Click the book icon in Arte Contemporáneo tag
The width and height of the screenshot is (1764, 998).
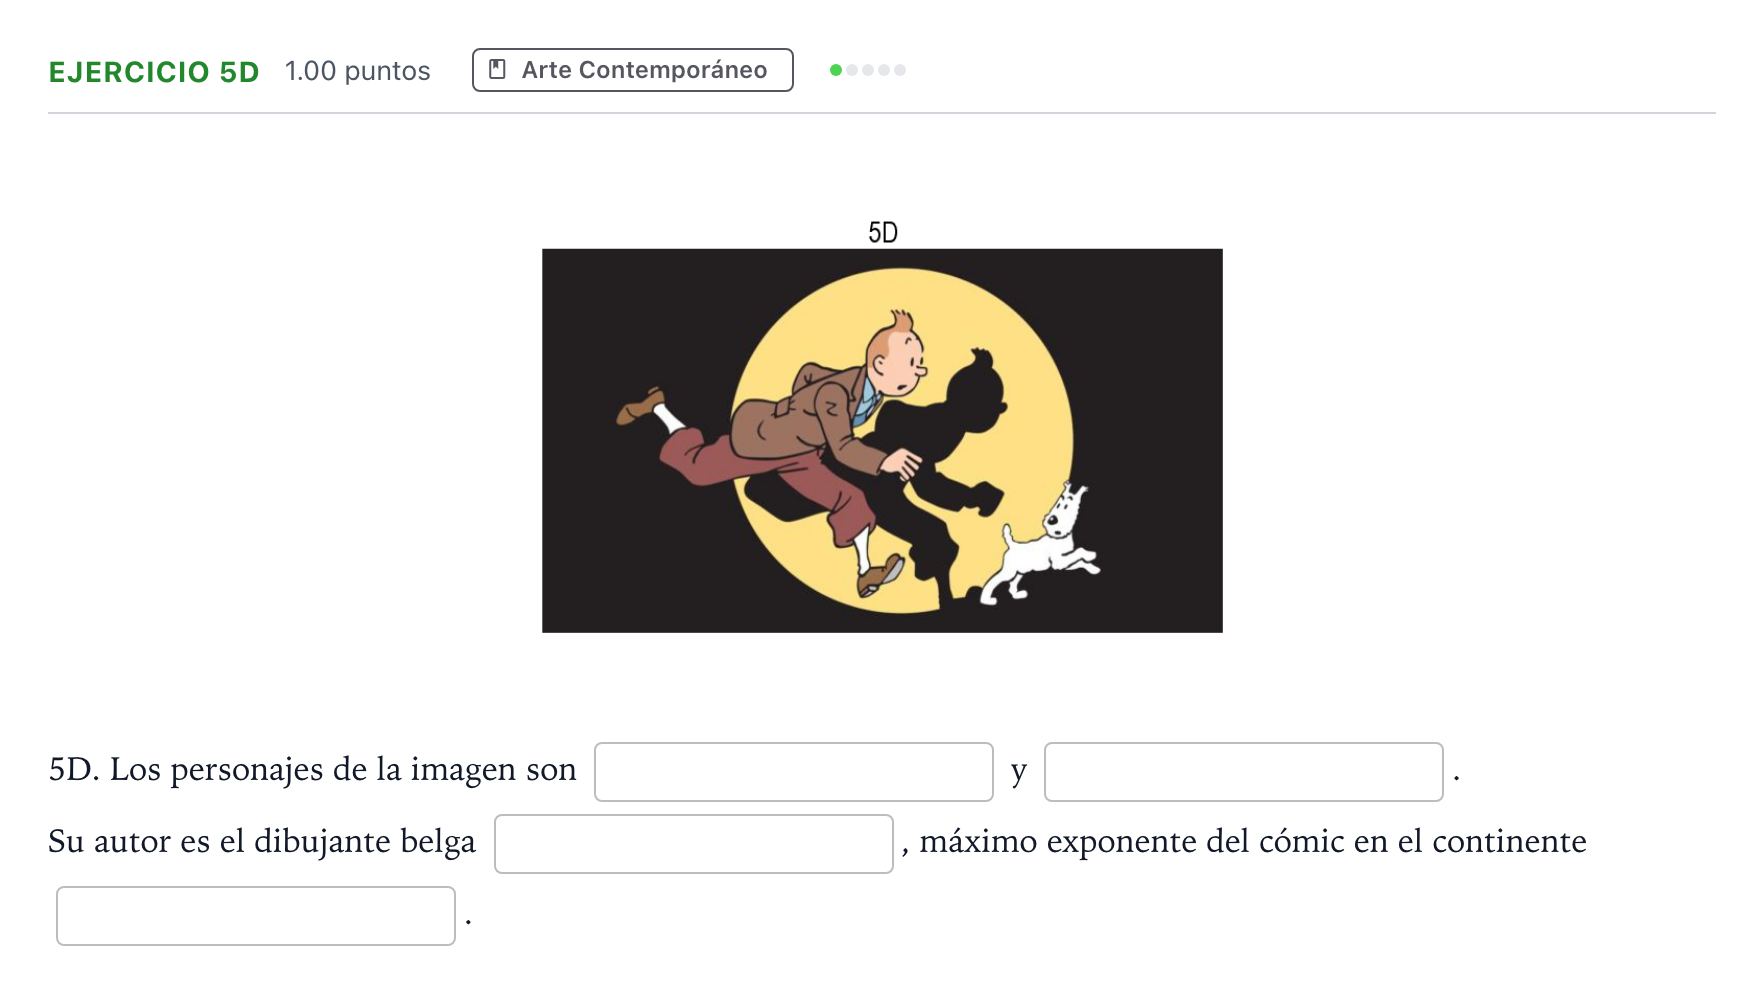click(x=497, y=69)
